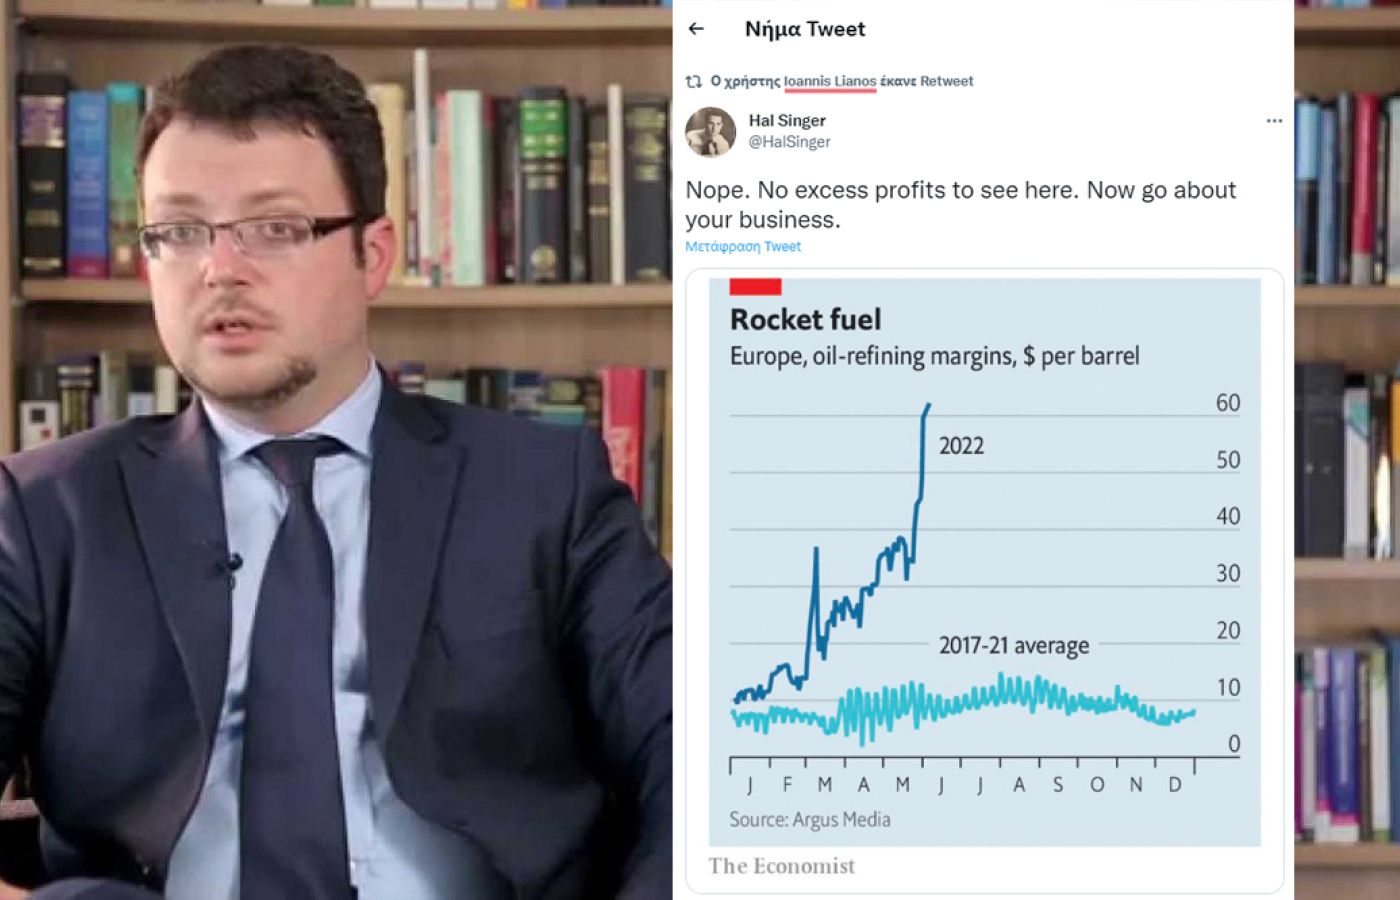Click the Source: Argus Media text
Image resolution: width=1400 pixels, height=900 pixels.
[810, 820]
